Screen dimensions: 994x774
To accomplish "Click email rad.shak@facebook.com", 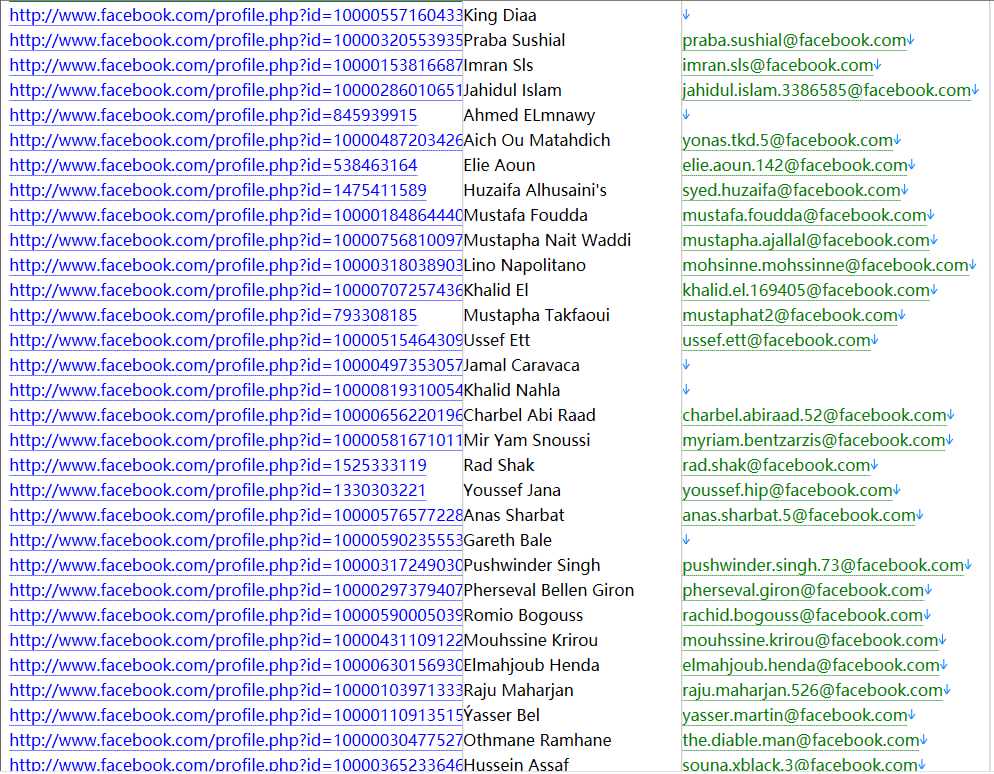I will tap(777, 465).
